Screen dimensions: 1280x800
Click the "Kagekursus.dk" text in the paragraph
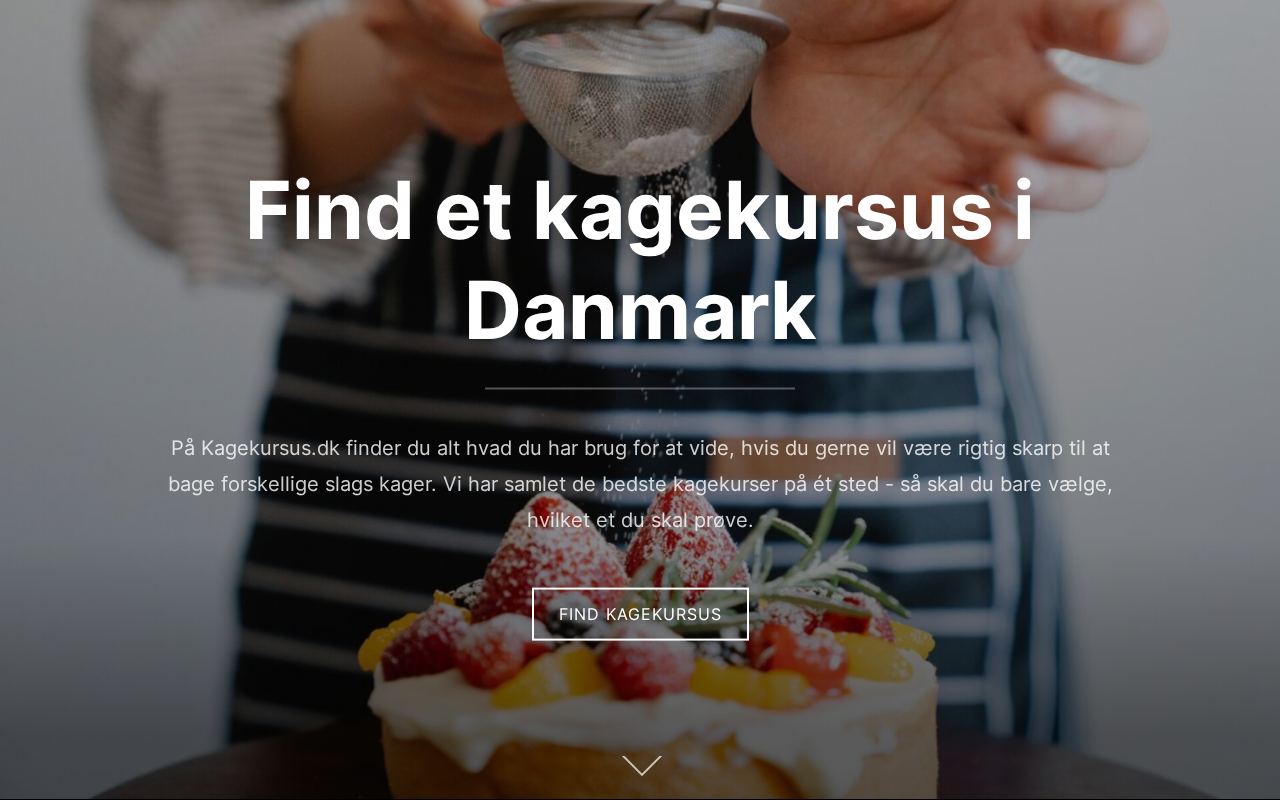[x=271, y=448]
